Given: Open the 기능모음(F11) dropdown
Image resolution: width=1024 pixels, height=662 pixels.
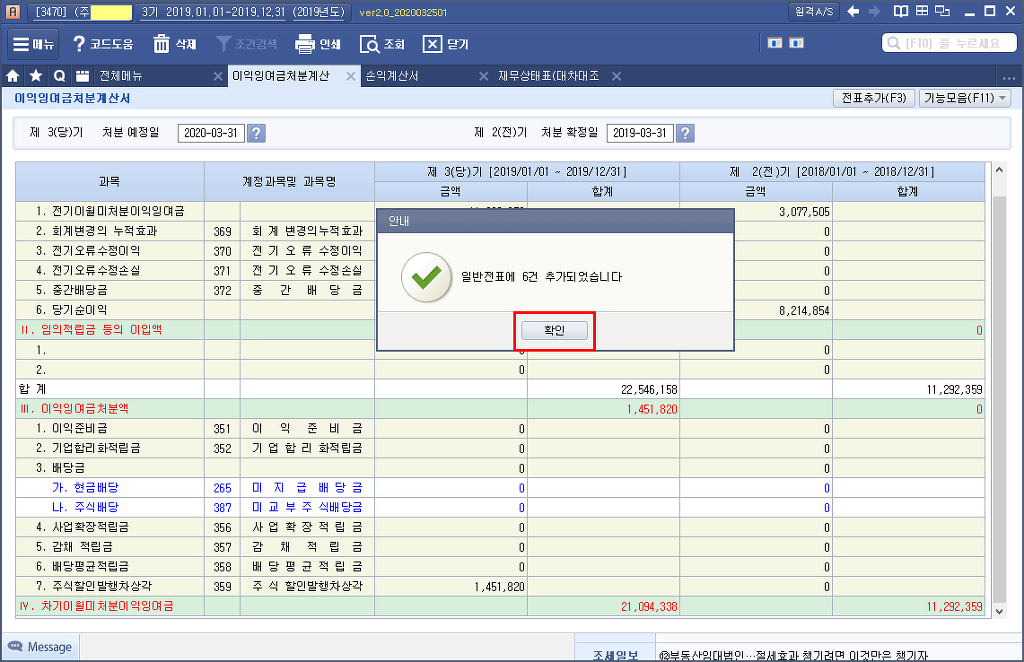Looking at the screenshot, I should 965,98.
